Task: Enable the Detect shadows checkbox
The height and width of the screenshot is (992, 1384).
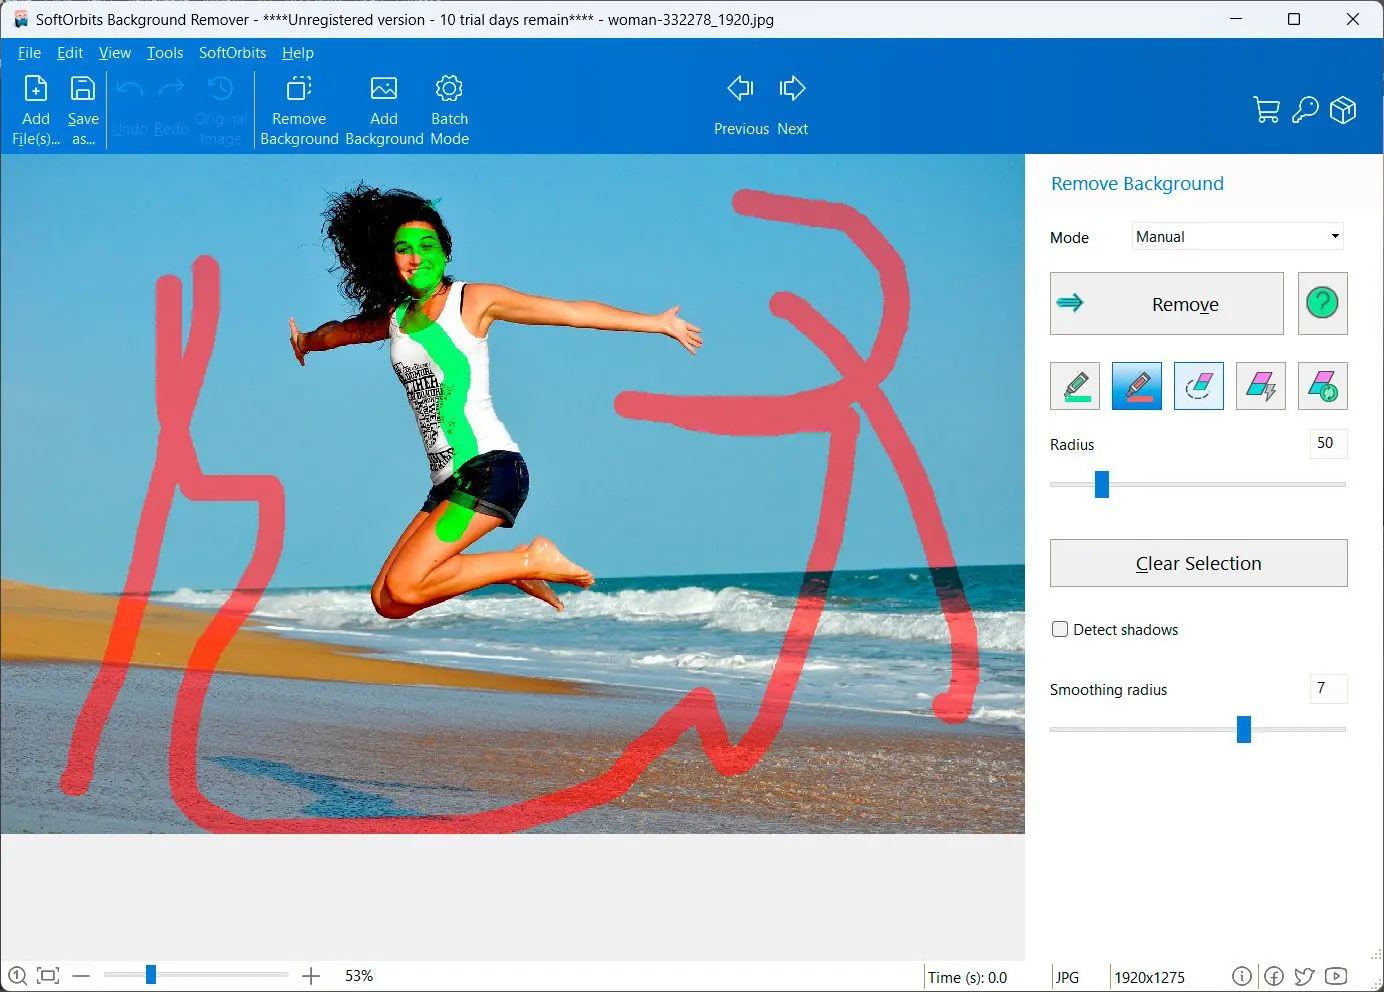Action: [x=1060, y=629]
